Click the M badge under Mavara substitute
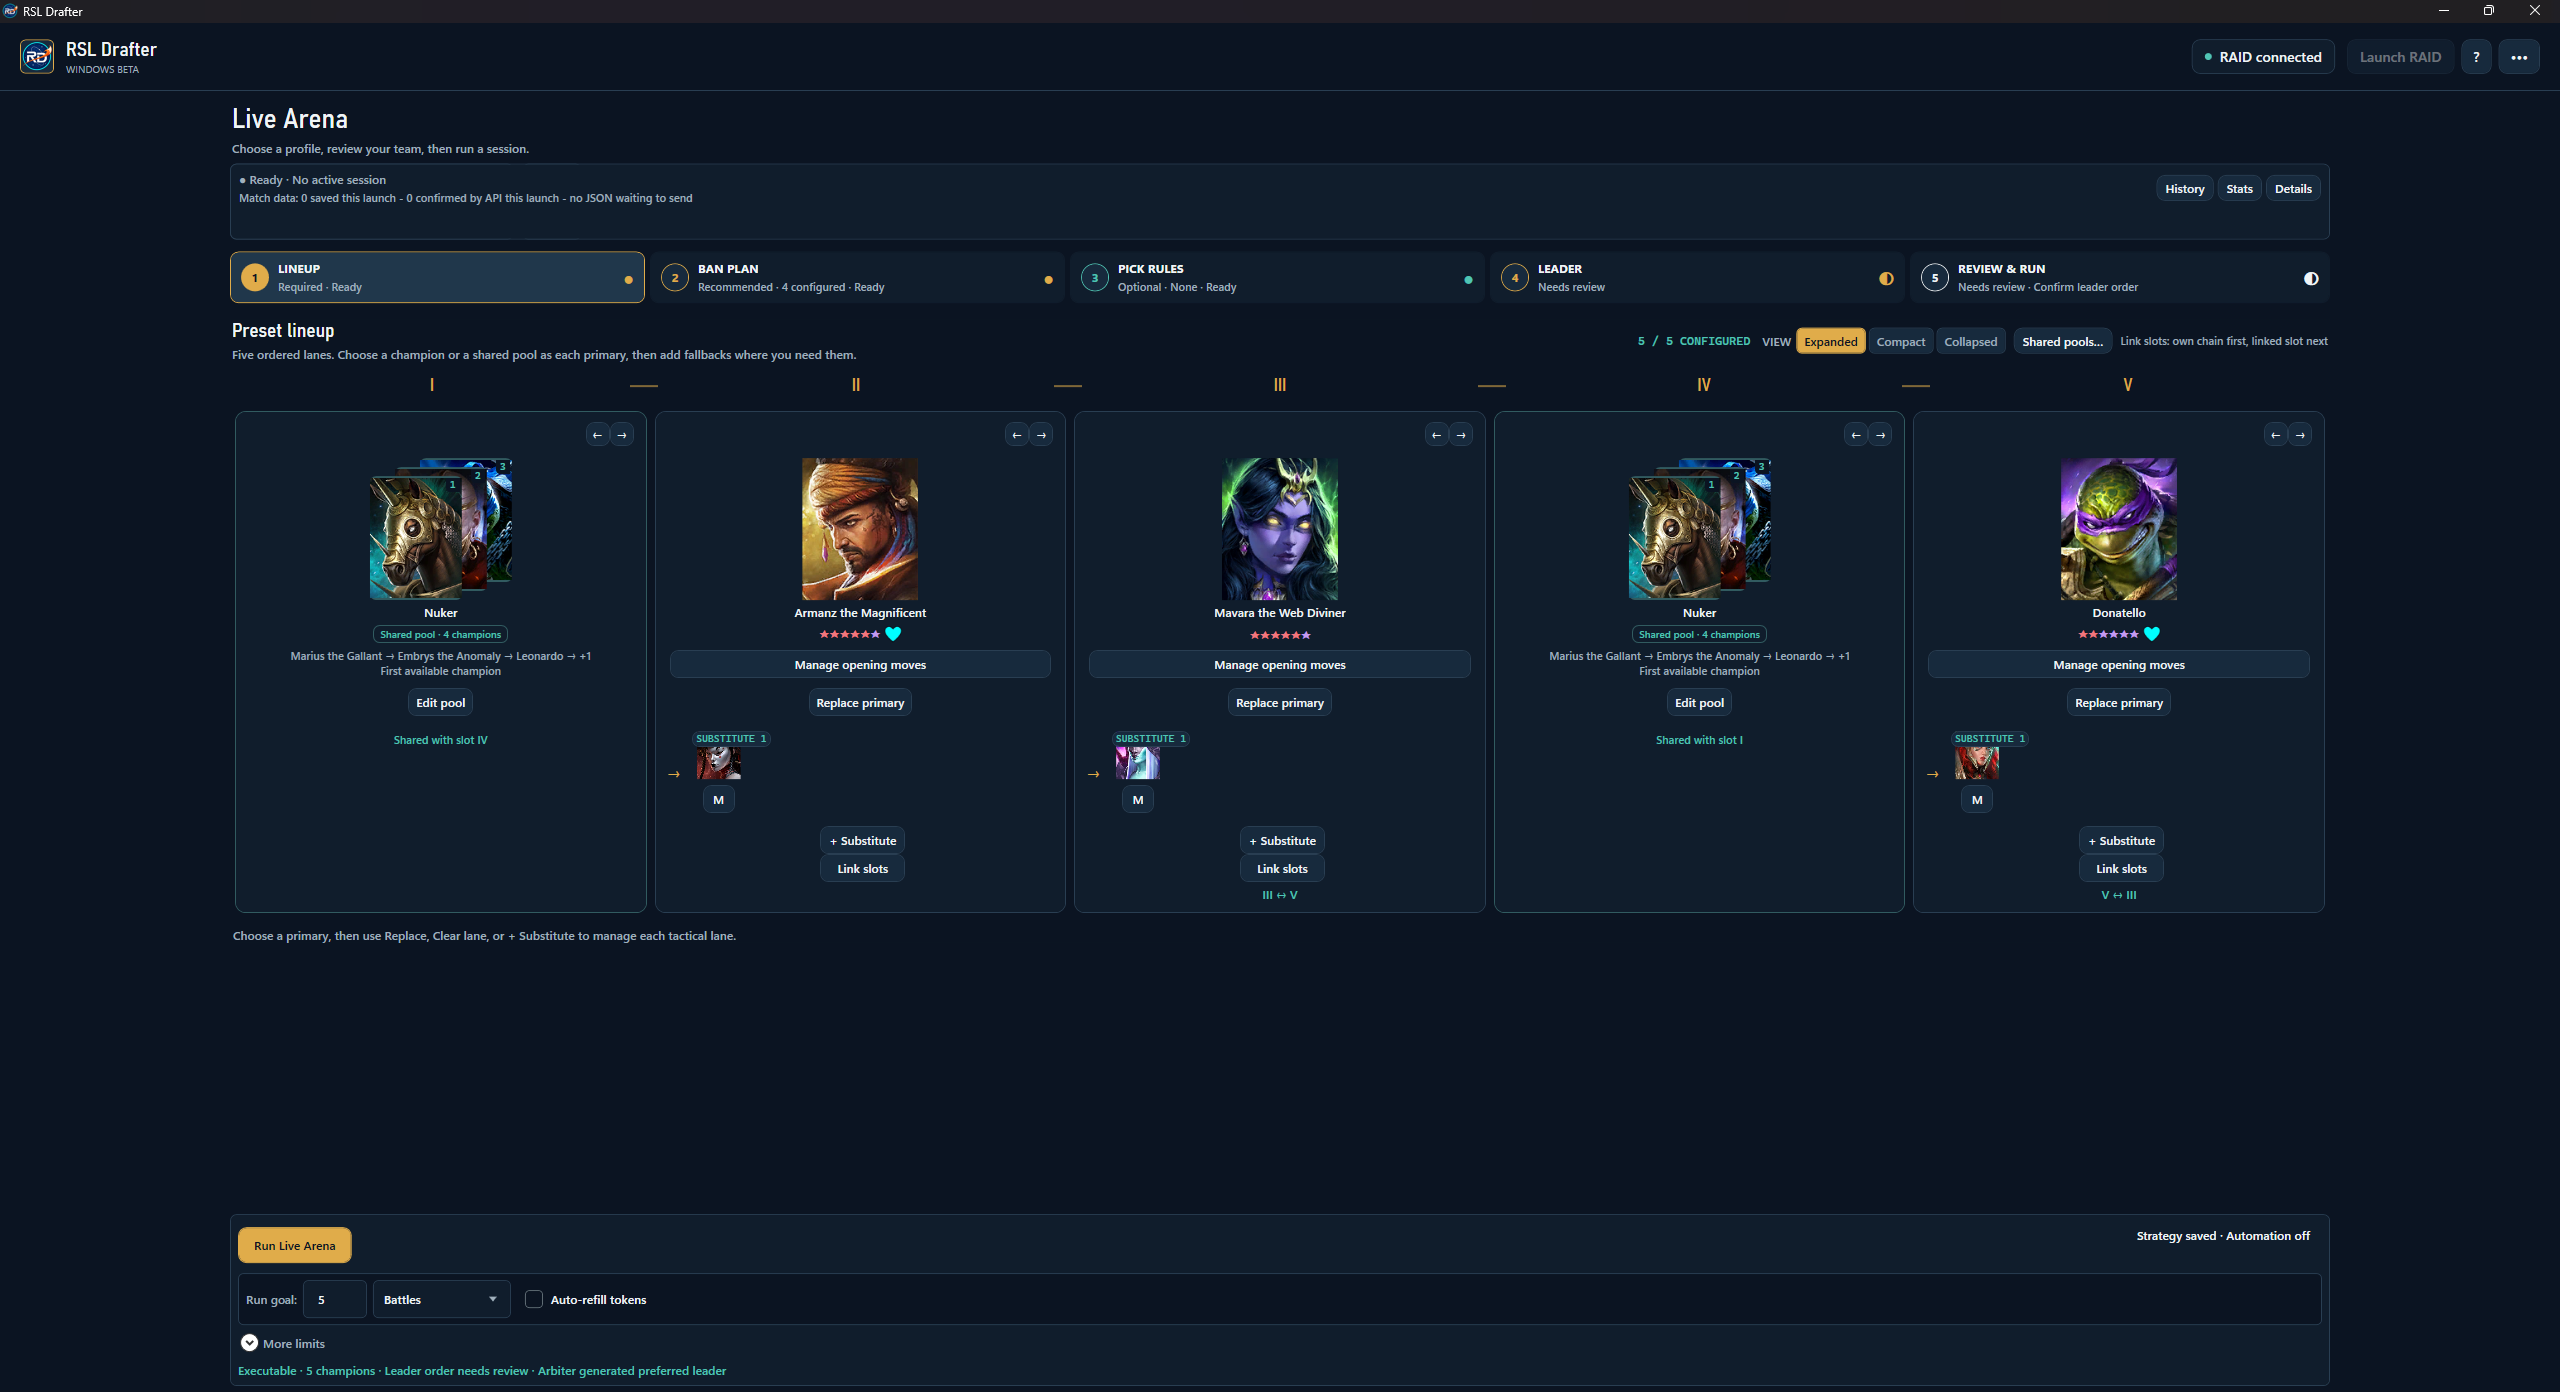 point(1138,800)
